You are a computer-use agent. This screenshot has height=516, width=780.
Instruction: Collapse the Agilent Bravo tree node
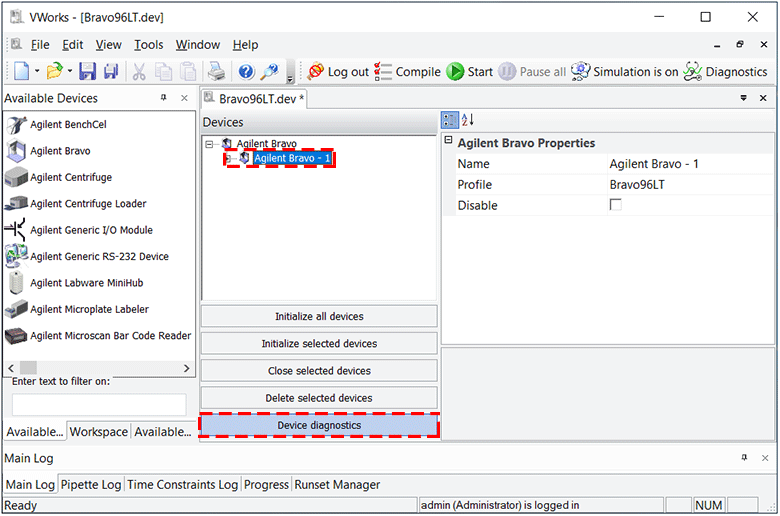(209, 144)
